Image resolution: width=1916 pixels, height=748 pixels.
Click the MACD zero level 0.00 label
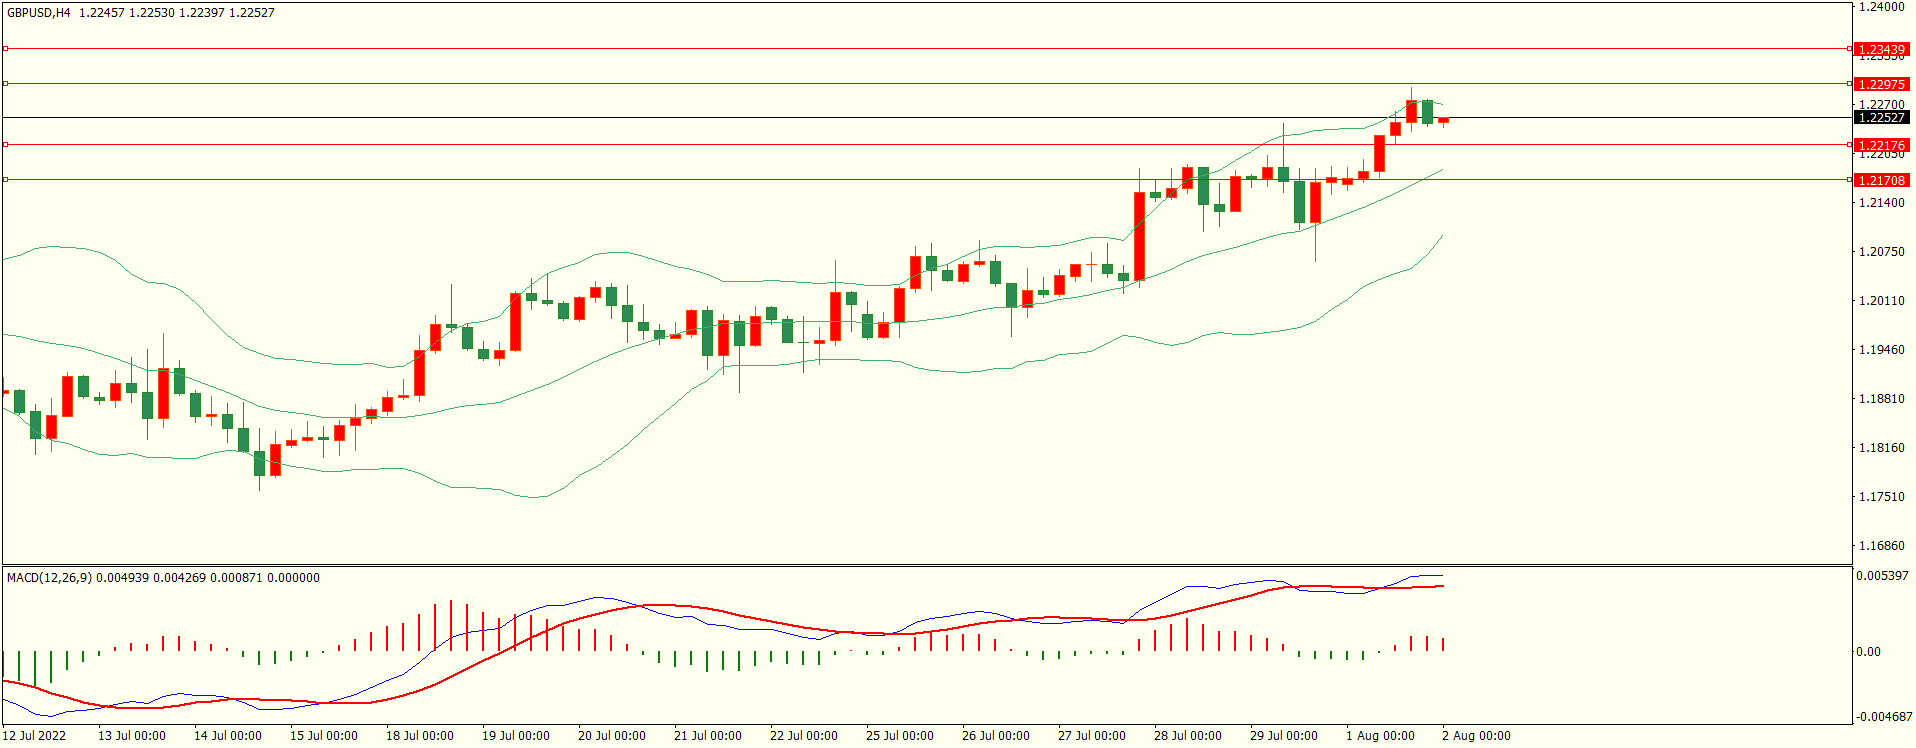pos(1868,652)
